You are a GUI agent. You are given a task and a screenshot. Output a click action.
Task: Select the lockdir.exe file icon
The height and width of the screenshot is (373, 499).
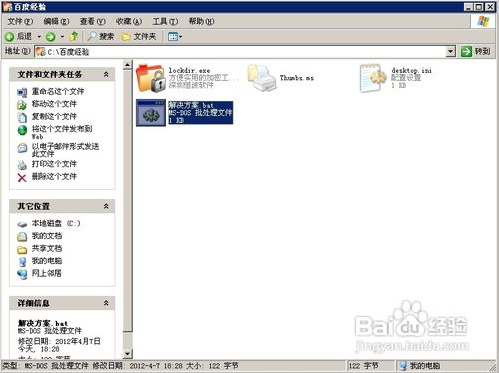click(x=151, y=78)
